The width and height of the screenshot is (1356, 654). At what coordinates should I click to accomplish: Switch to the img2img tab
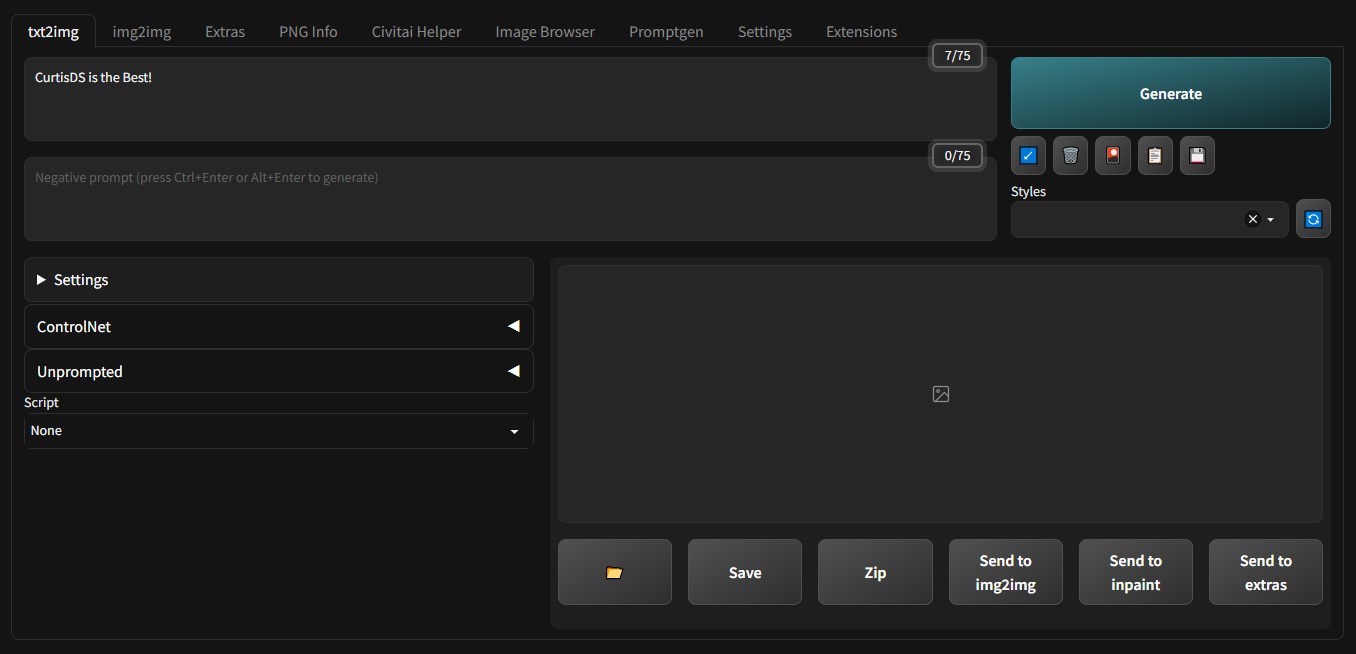click(x=142, y=31)
